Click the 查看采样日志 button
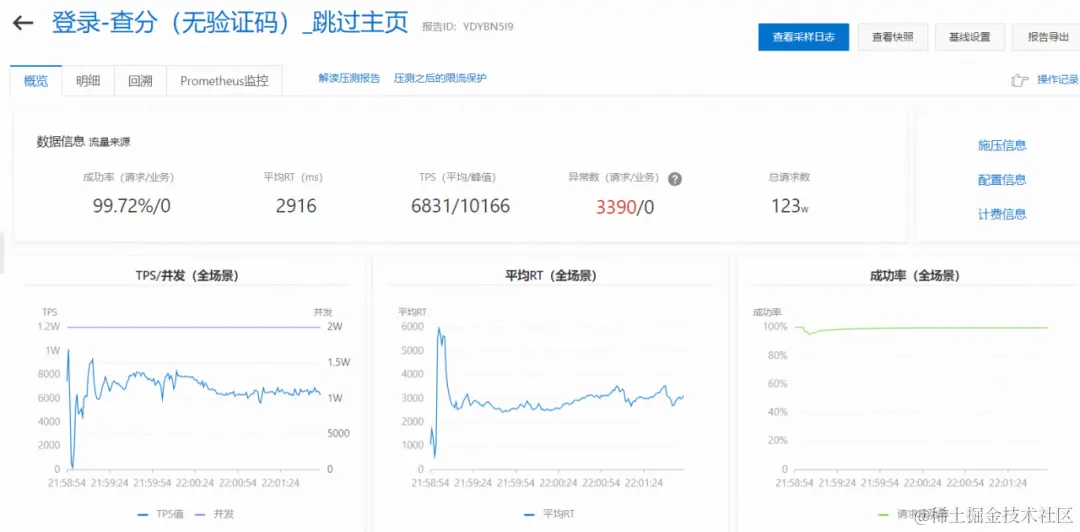1080x532 pixels. click(803, 37)
